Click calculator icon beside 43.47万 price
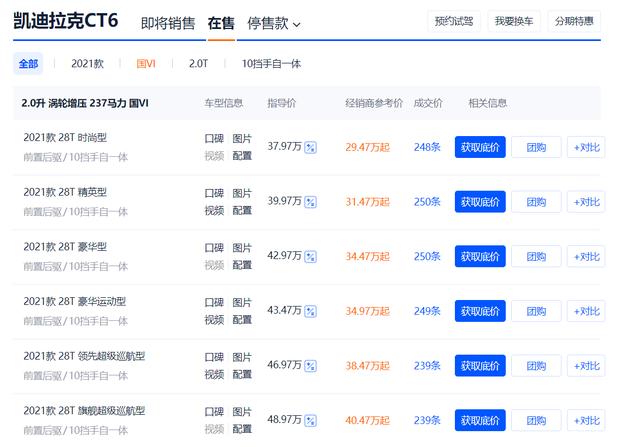Screen dimensions: 620x447 310,311
